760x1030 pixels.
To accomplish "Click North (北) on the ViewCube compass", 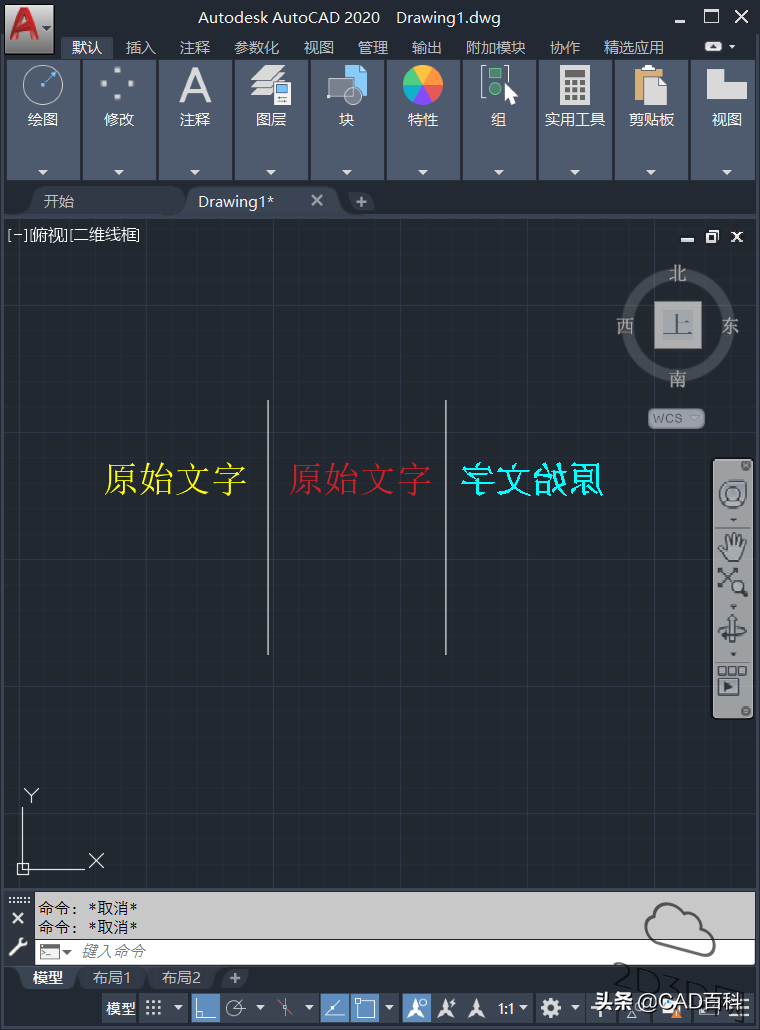I will click(x=677, y=273).
